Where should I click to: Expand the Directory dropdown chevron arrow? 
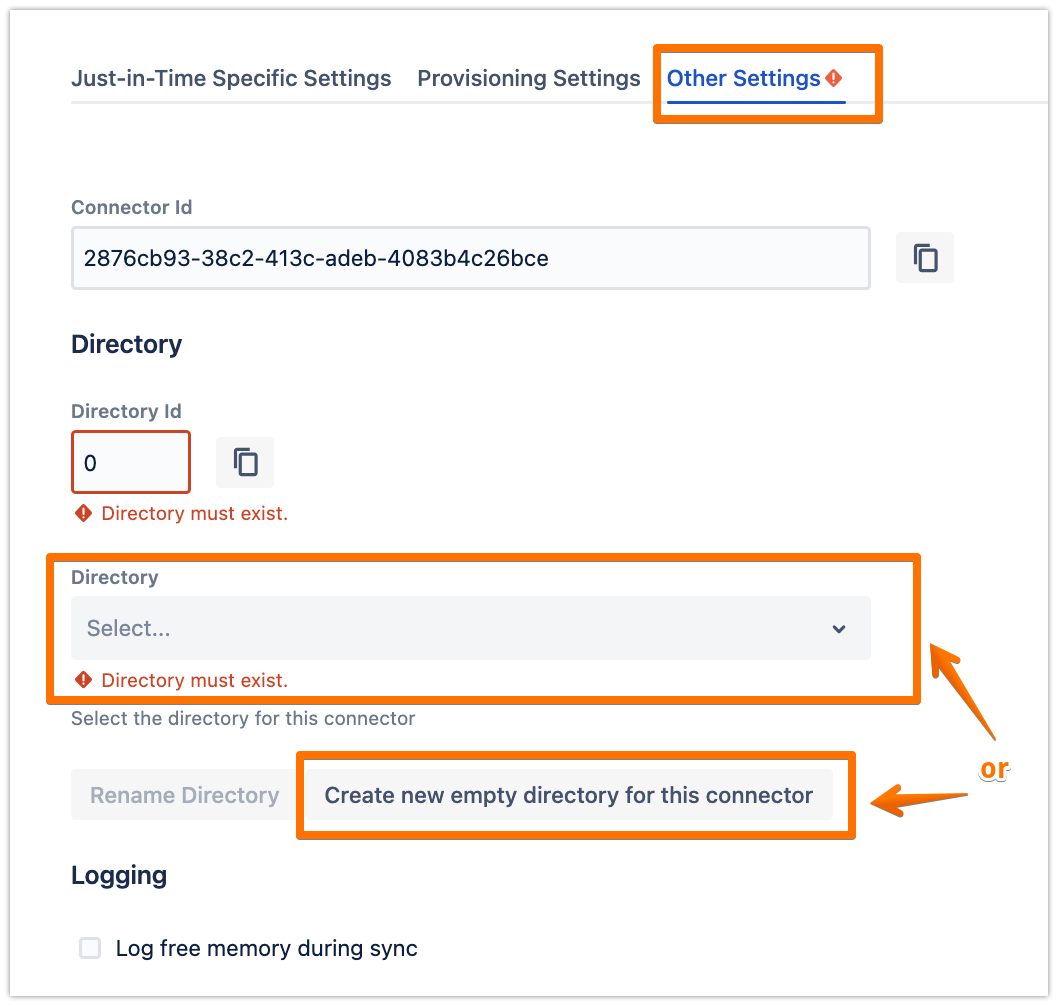coord(839,629)
